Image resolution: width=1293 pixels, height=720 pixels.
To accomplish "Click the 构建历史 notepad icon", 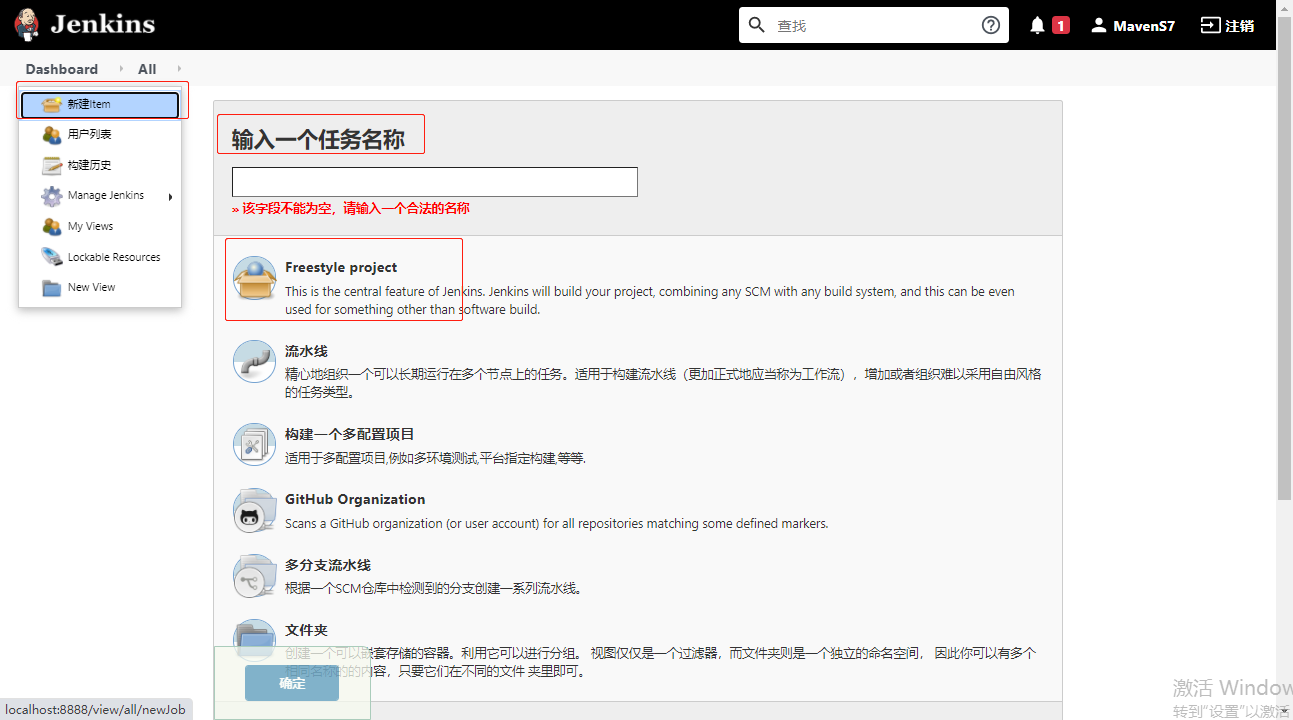I will [52, 165].
